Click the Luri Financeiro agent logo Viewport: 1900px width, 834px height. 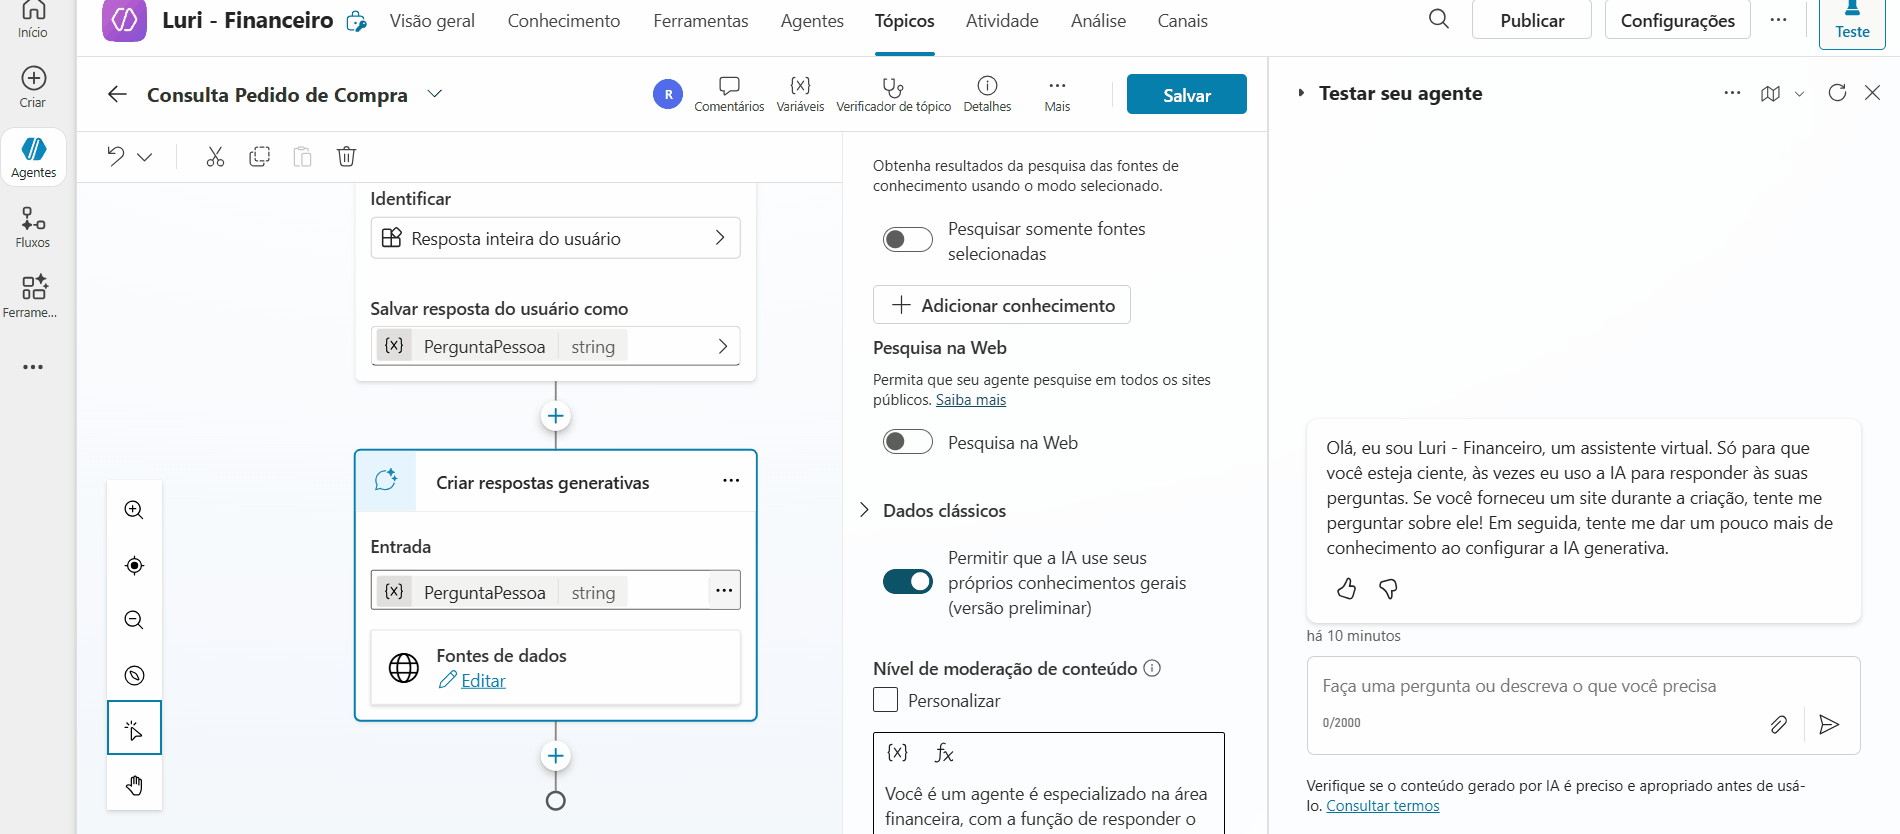point(125,20)
